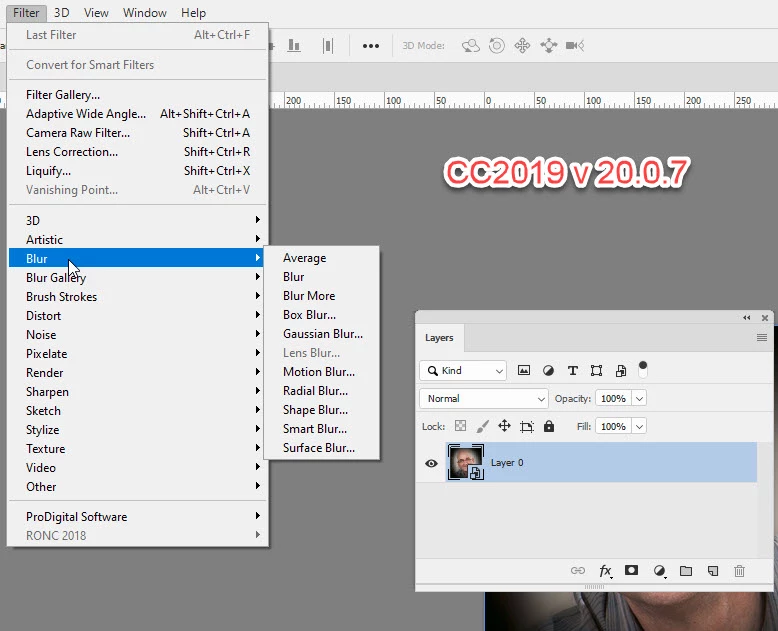This screenshot has height=631, width=778.
Task: Expand the Artistic submenu
Action: click(137, 239)
